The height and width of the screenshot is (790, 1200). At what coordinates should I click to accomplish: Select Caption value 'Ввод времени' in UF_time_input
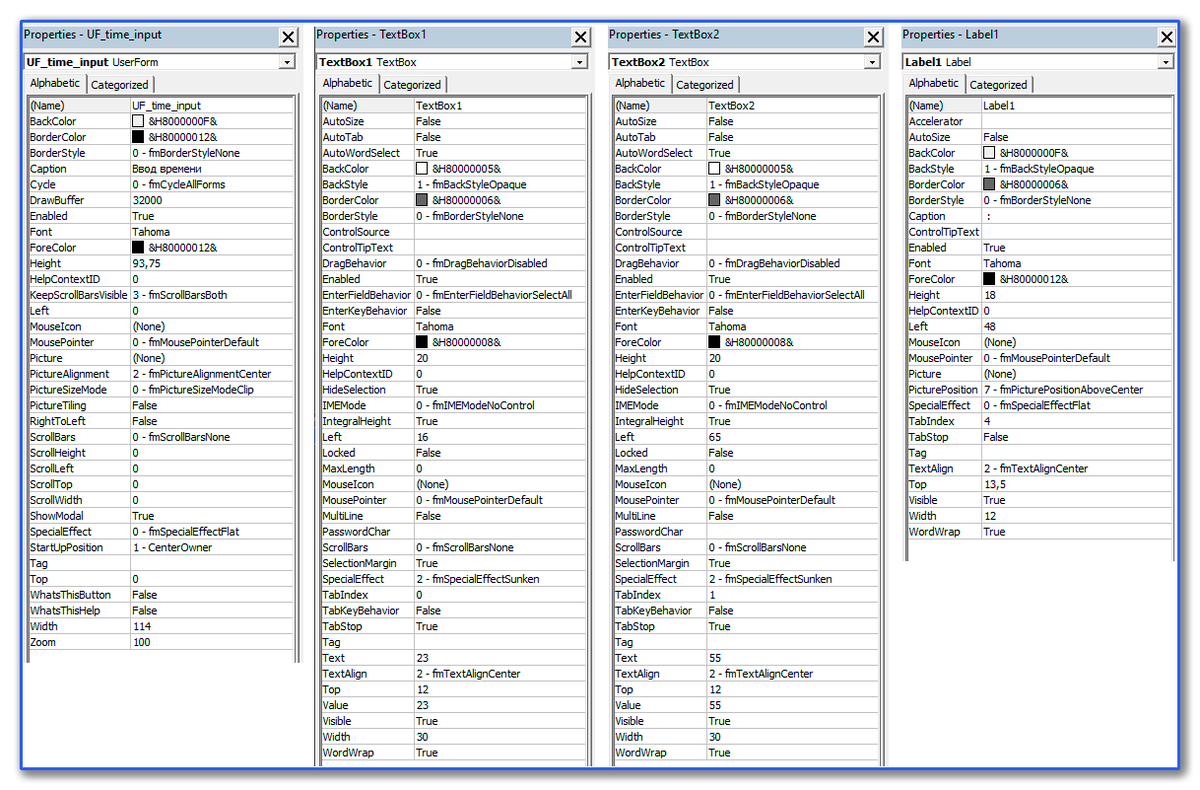coord(212,169)
